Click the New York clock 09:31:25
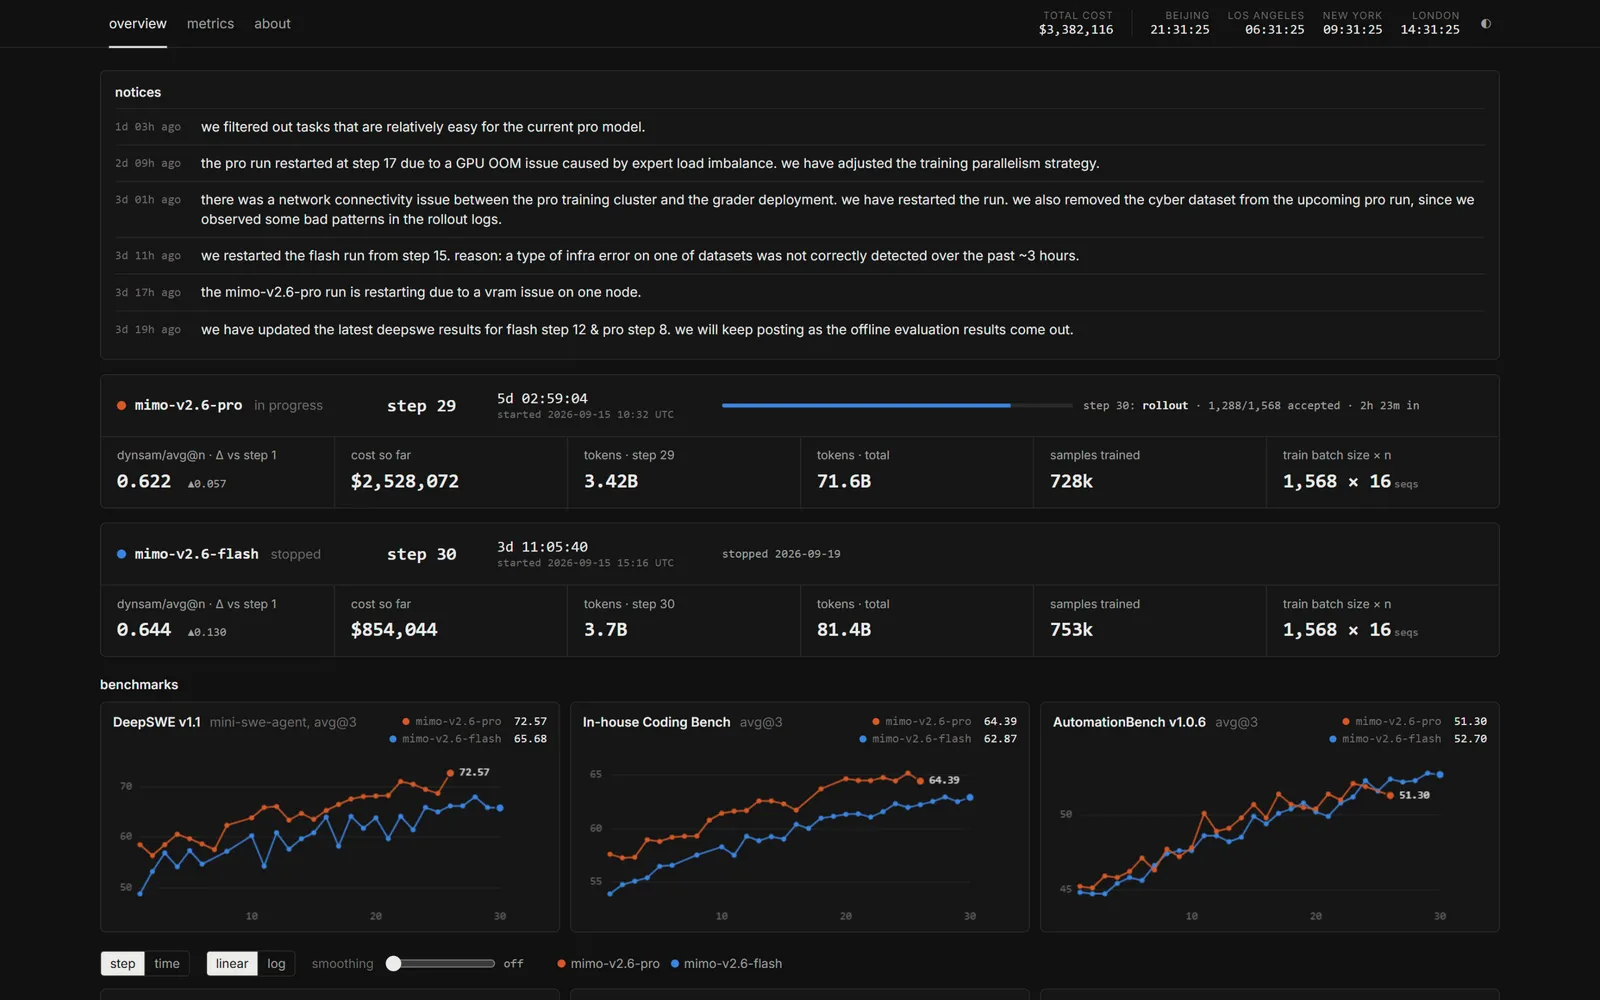 pyautogui.click(x=1353, y=30)
